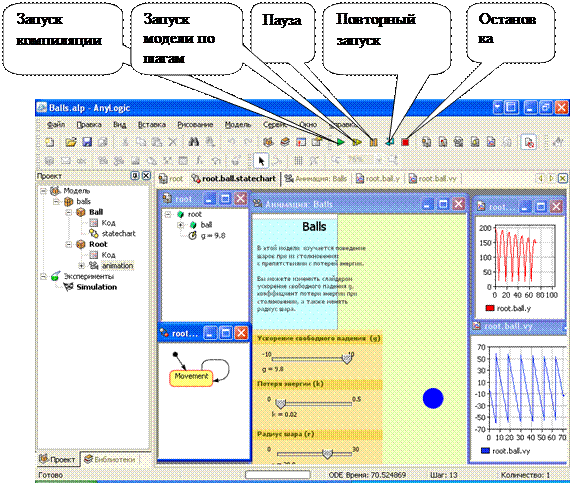This screenshot has height=483, width=570.
Task: Open the Модель menu
Action: (238, 125)
